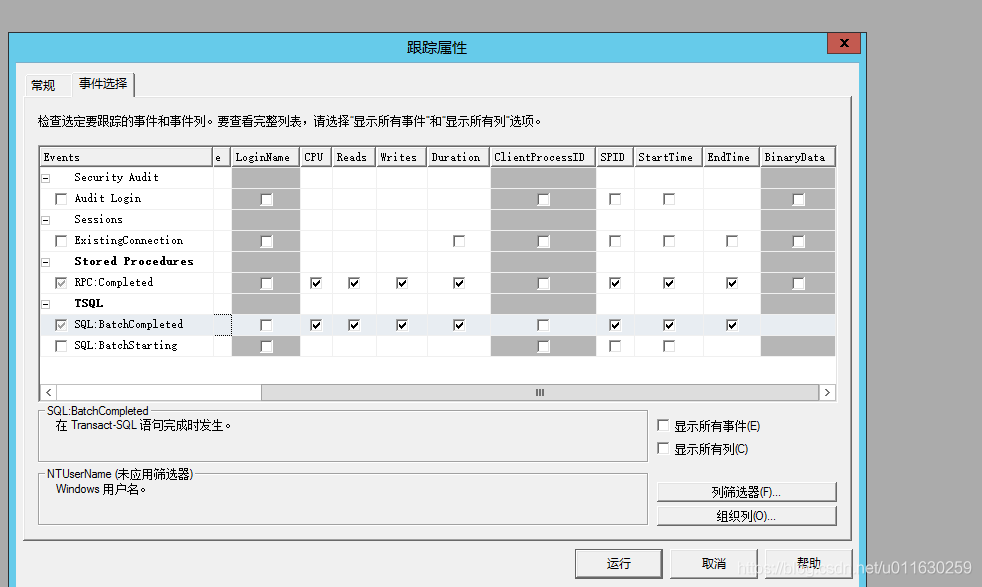This screenshot has height=587, width=982.
Task: Enable the ExistingConnection event checkbox
Action: [x=61, y=241]
